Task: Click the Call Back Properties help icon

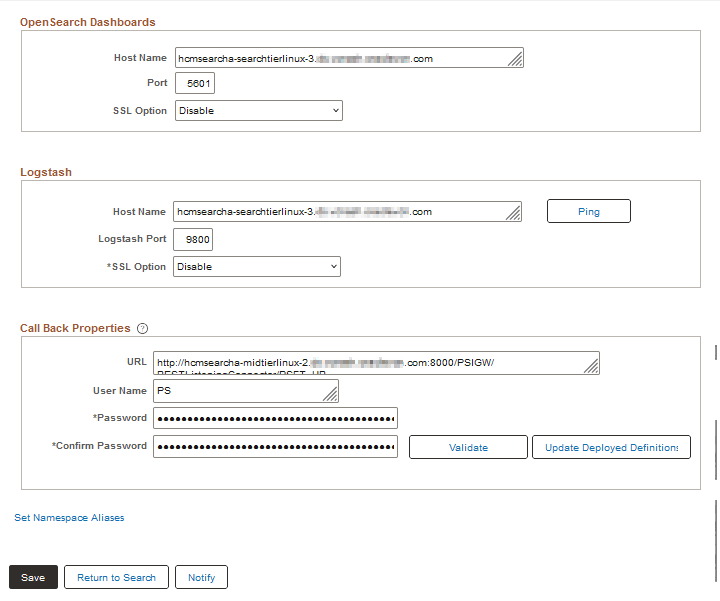Action: coord(142,328)
